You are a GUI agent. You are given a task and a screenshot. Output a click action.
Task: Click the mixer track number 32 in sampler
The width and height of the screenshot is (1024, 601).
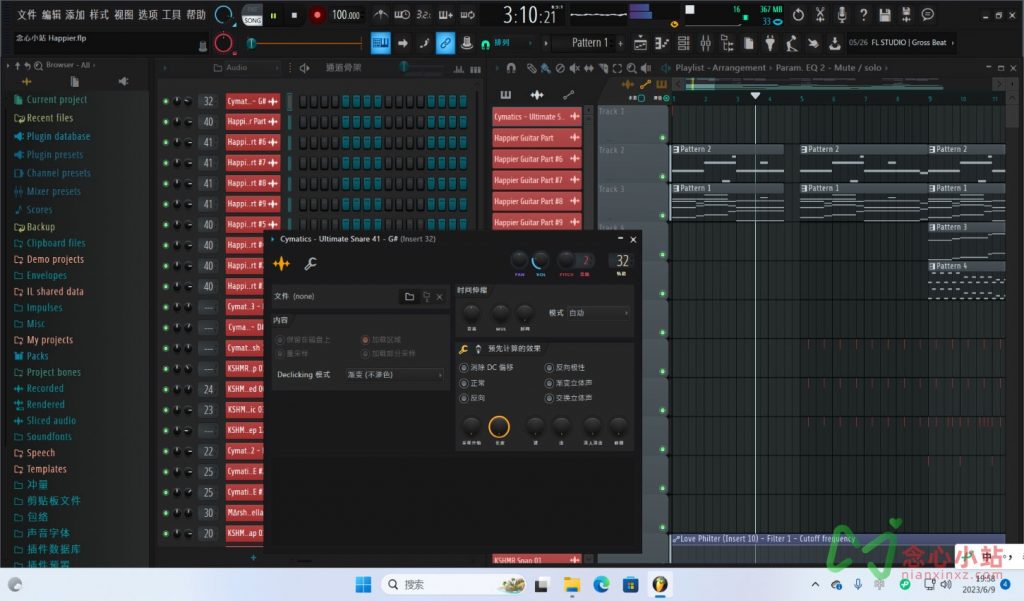622,261
